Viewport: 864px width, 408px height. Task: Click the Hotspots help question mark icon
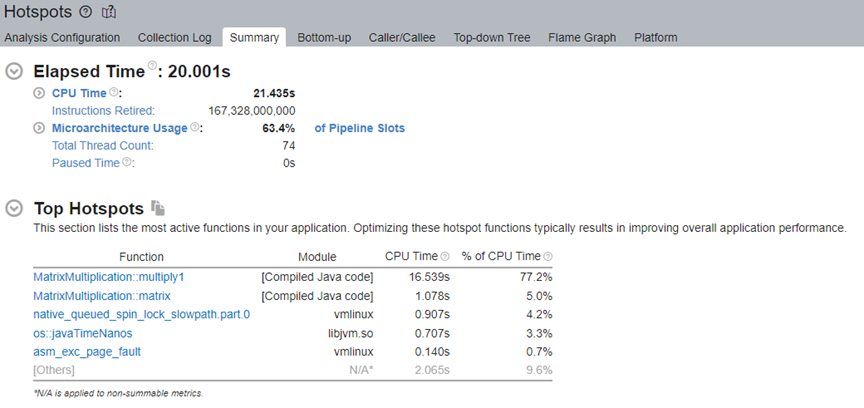(85, 12)
